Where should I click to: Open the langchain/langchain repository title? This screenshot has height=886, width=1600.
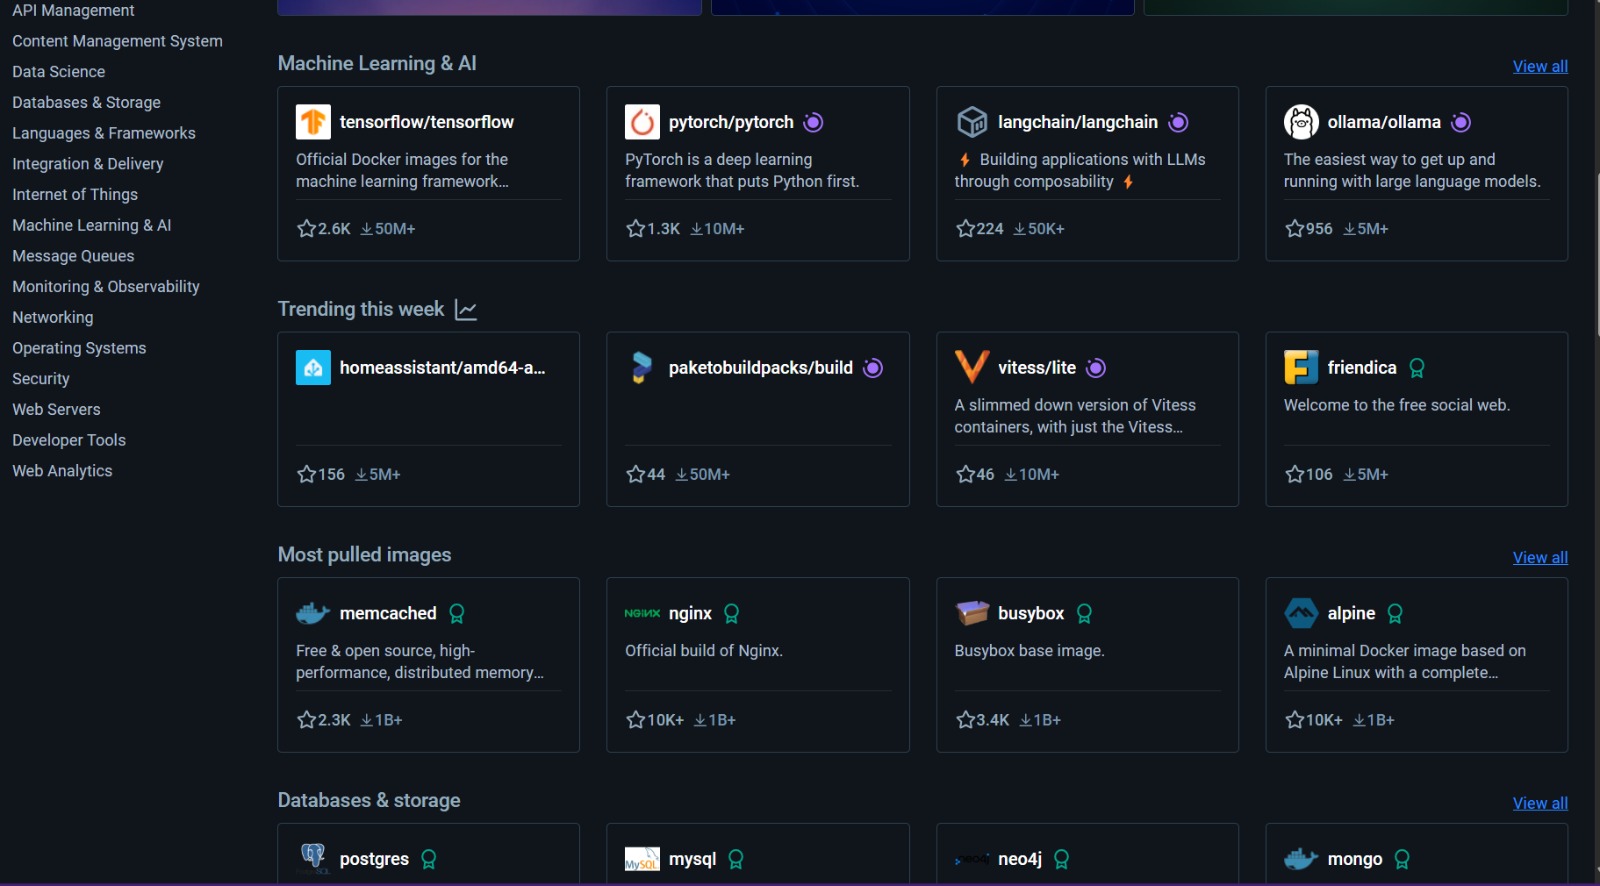tap(1078, 122)
